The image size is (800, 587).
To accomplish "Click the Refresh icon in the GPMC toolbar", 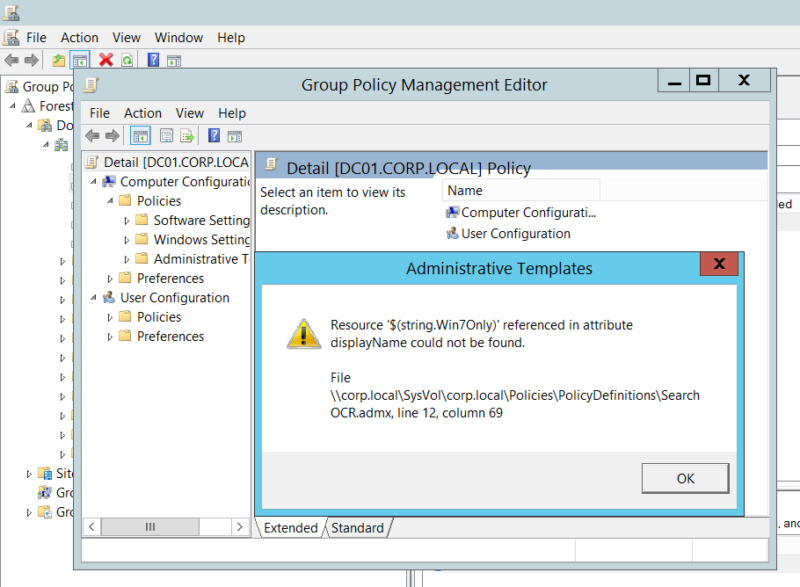I will [x=127, y=59].
